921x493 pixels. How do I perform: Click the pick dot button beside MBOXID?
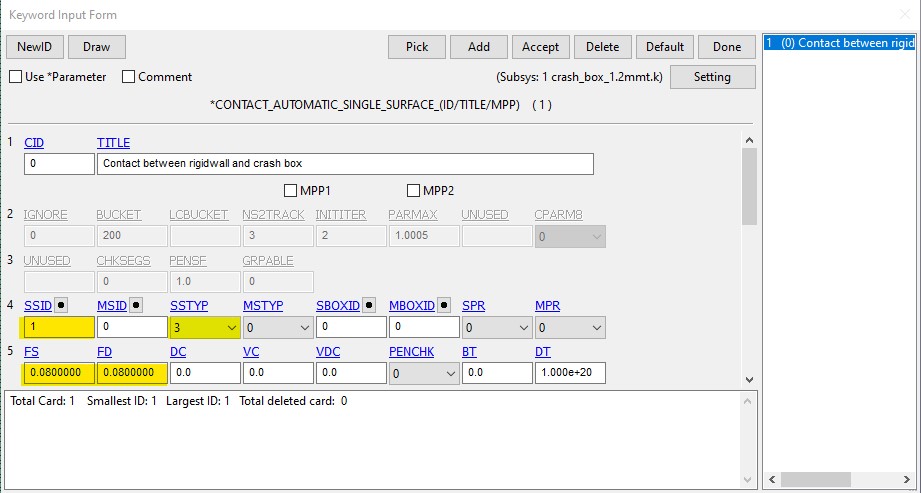point(443,305)
